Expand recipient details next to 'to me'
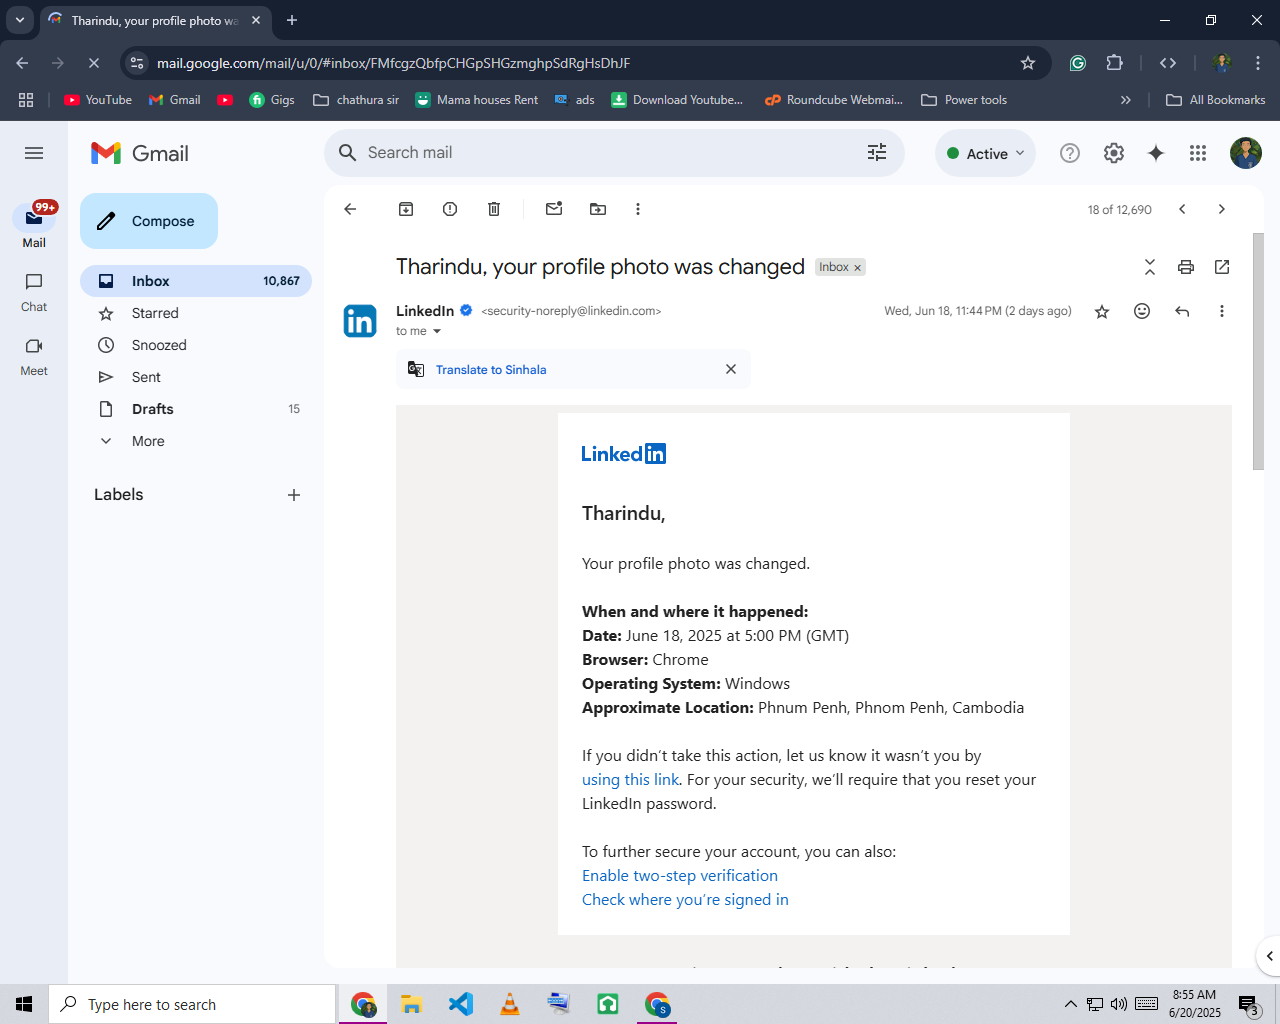This screenshot has height=1024, width=1280. coord(437,331)
